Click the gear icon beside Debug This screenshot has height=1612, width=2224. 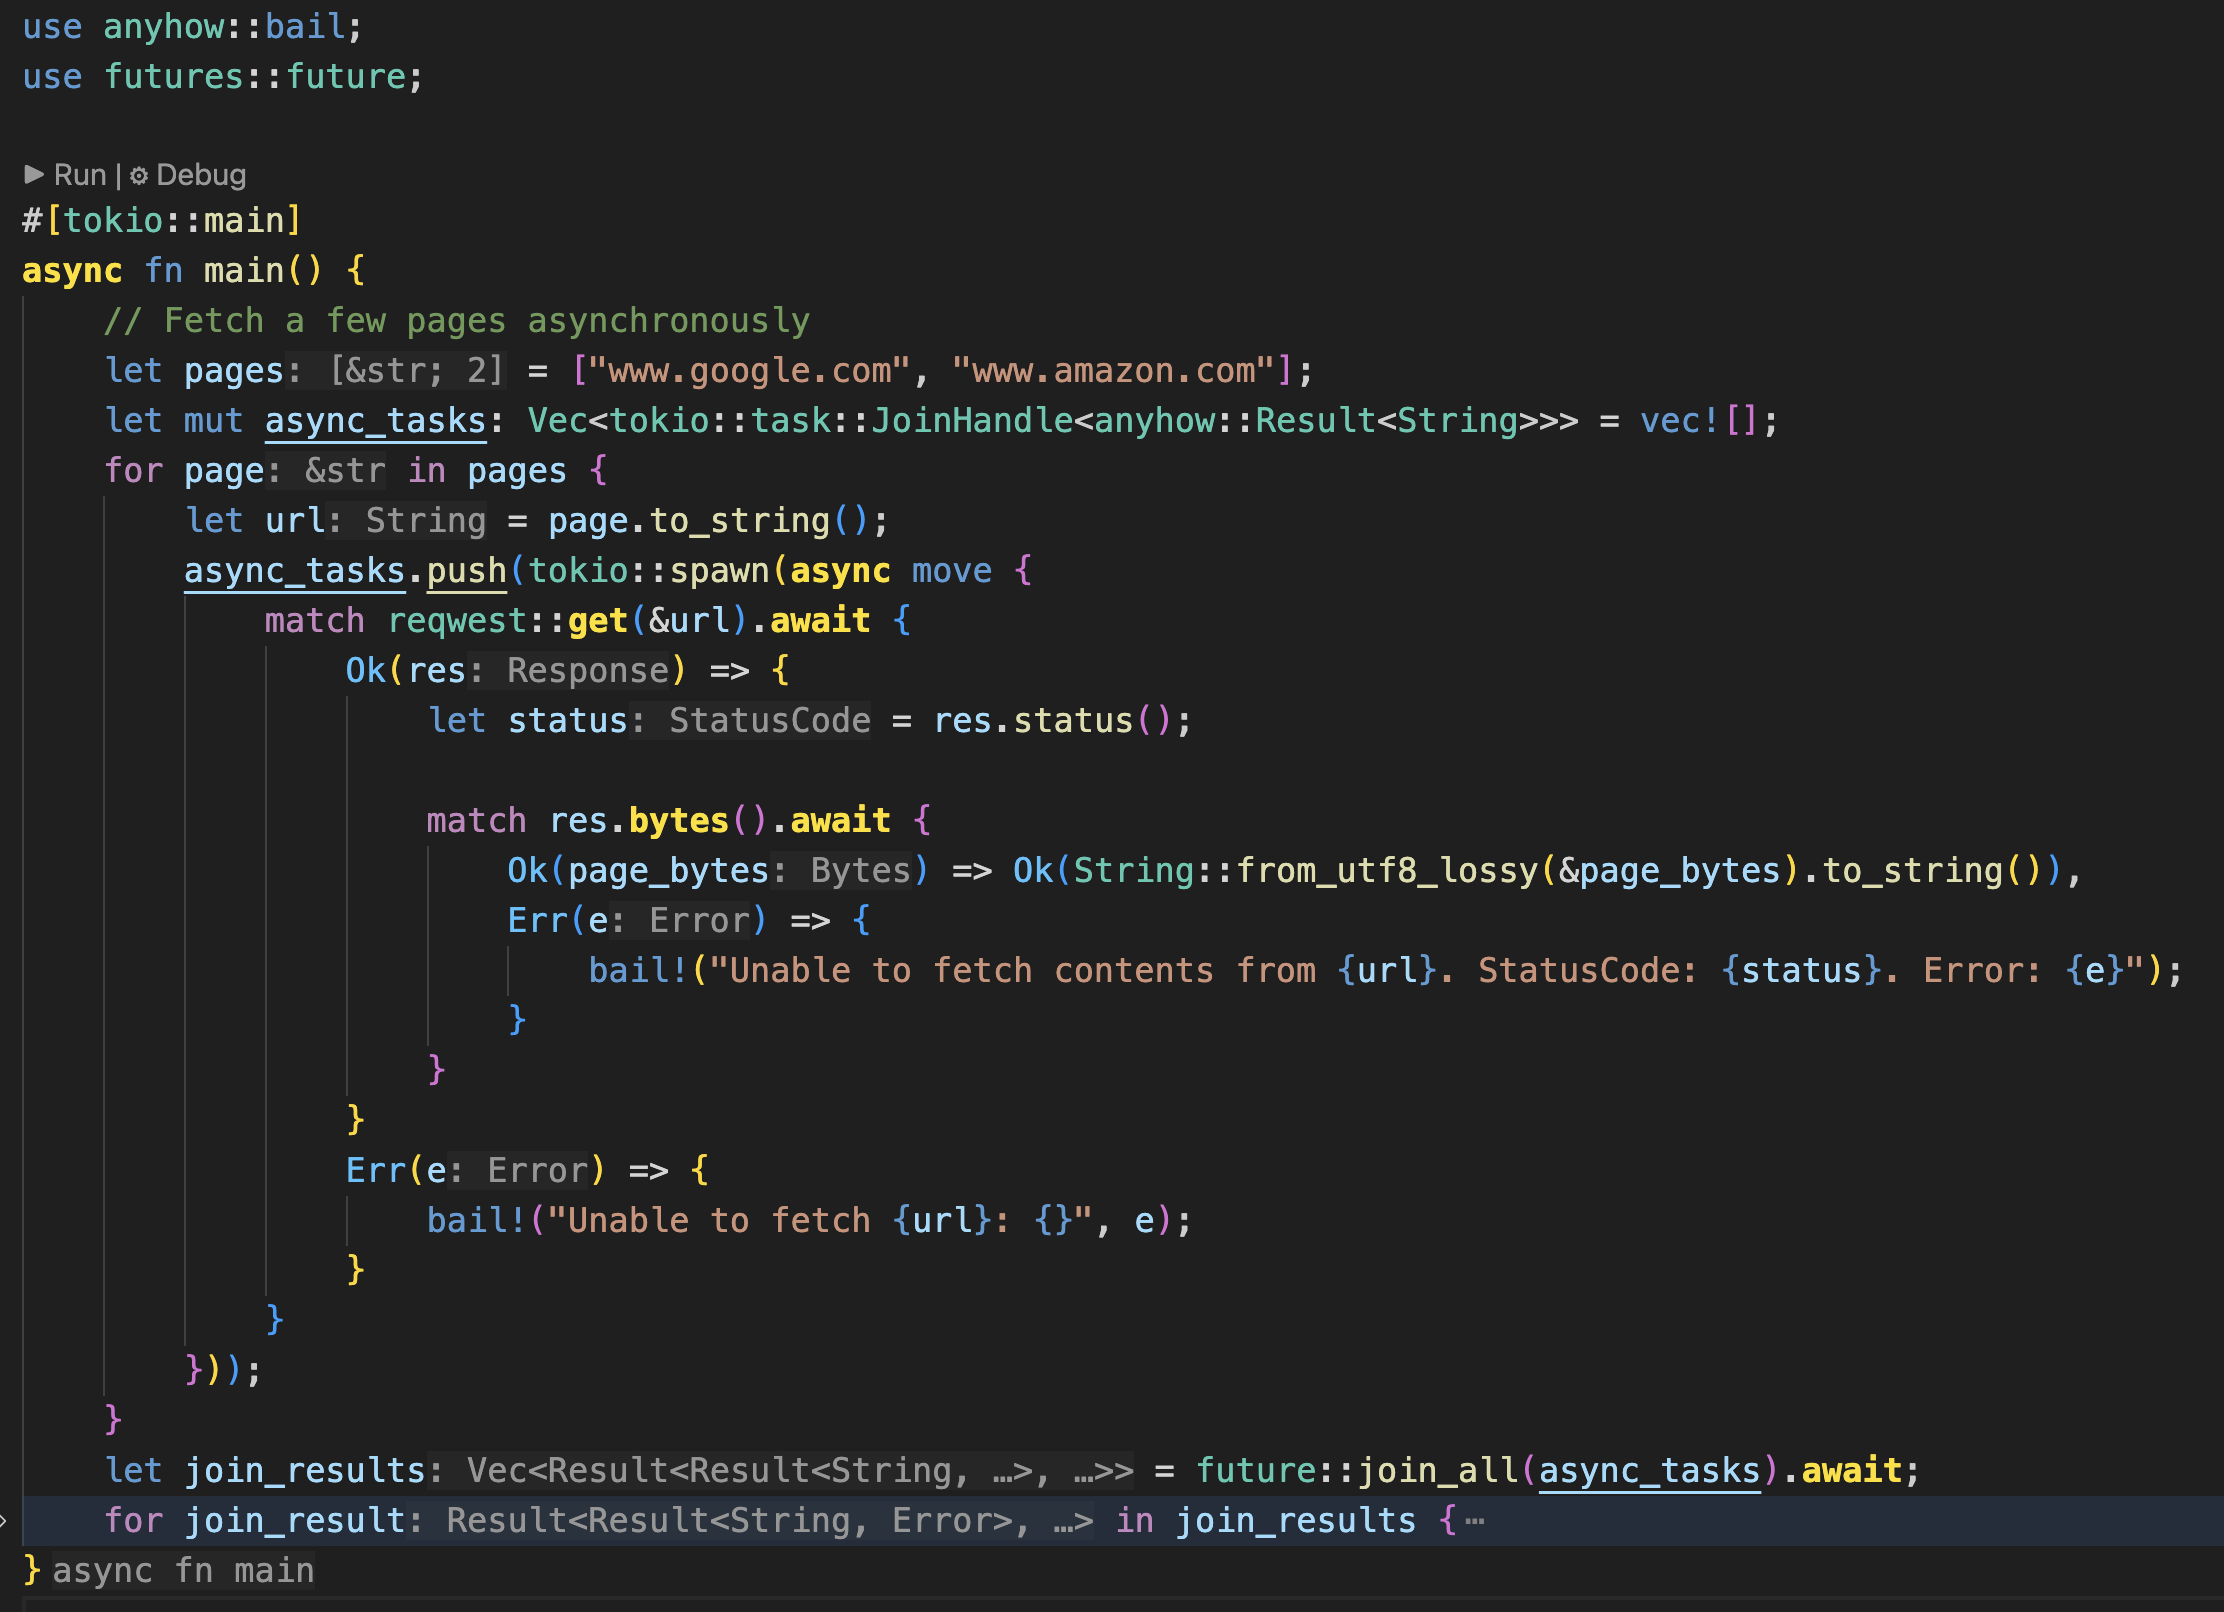(x=139, y=175)
